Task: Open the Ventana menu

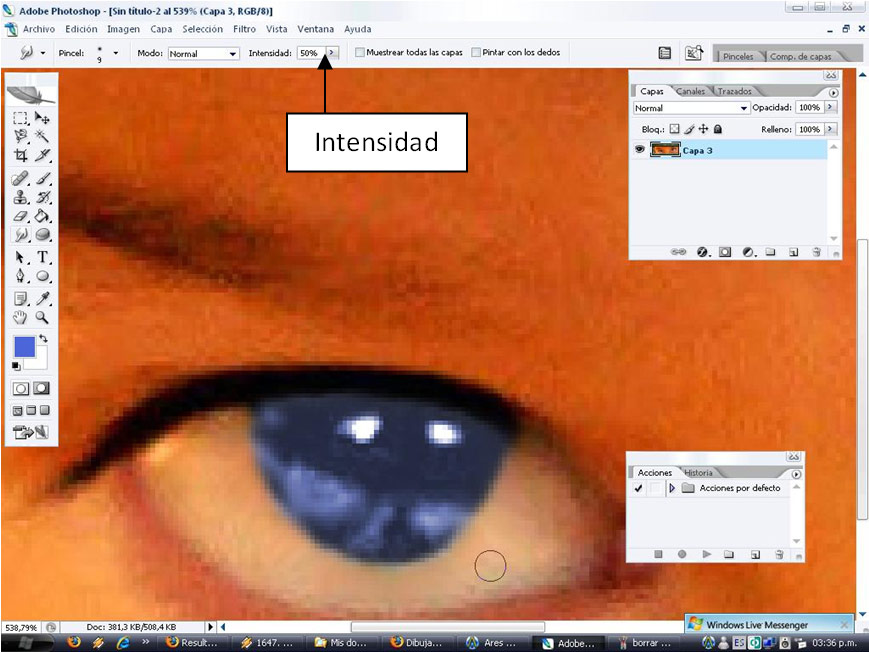Action: tap(315, 29)
